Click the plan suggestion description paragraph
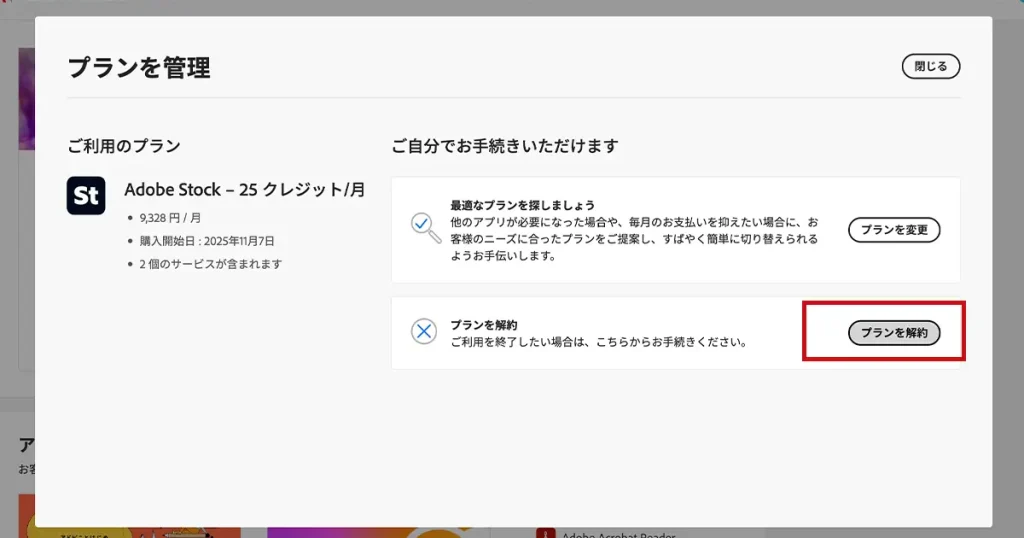 click(634, 239)
